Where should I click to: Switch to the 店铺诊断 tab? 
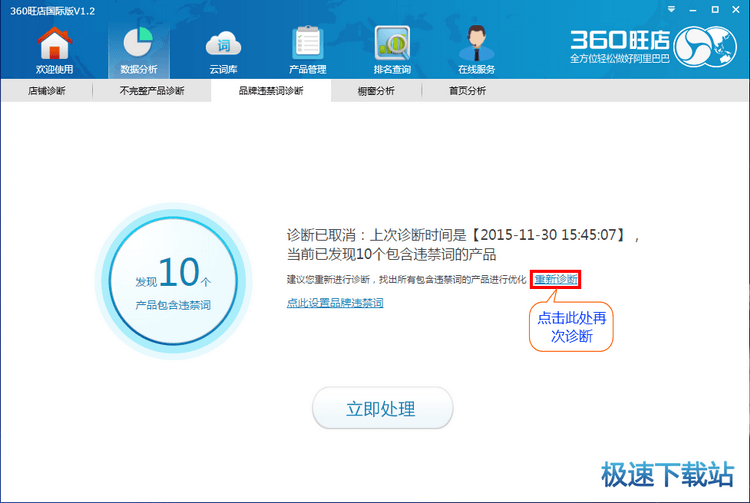[47, 91]
